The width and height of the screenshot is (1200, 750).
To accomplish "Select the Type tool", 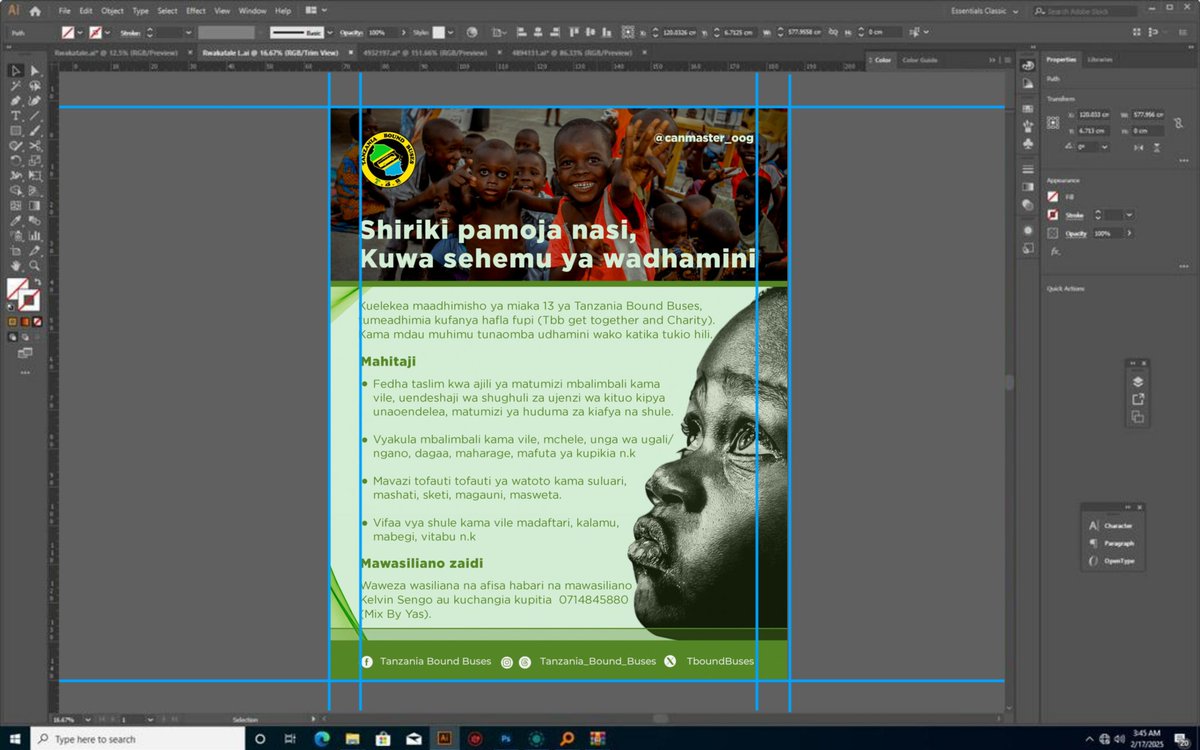I will tap(16, 115).
